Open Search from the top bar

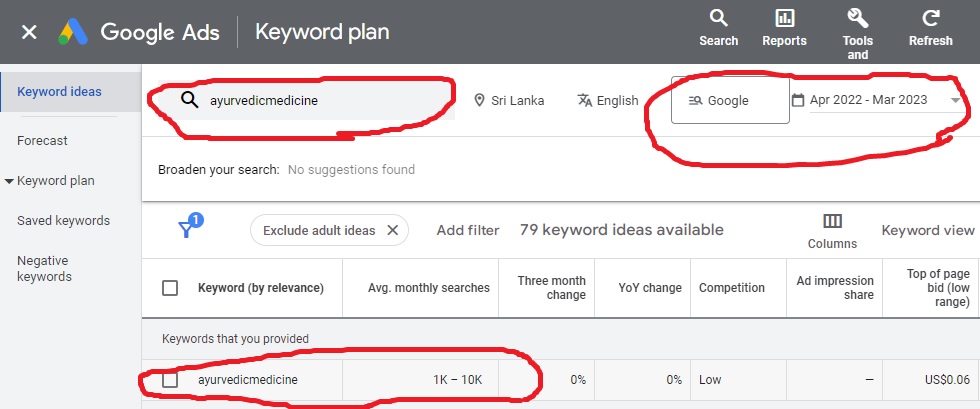tap(718, 28)
